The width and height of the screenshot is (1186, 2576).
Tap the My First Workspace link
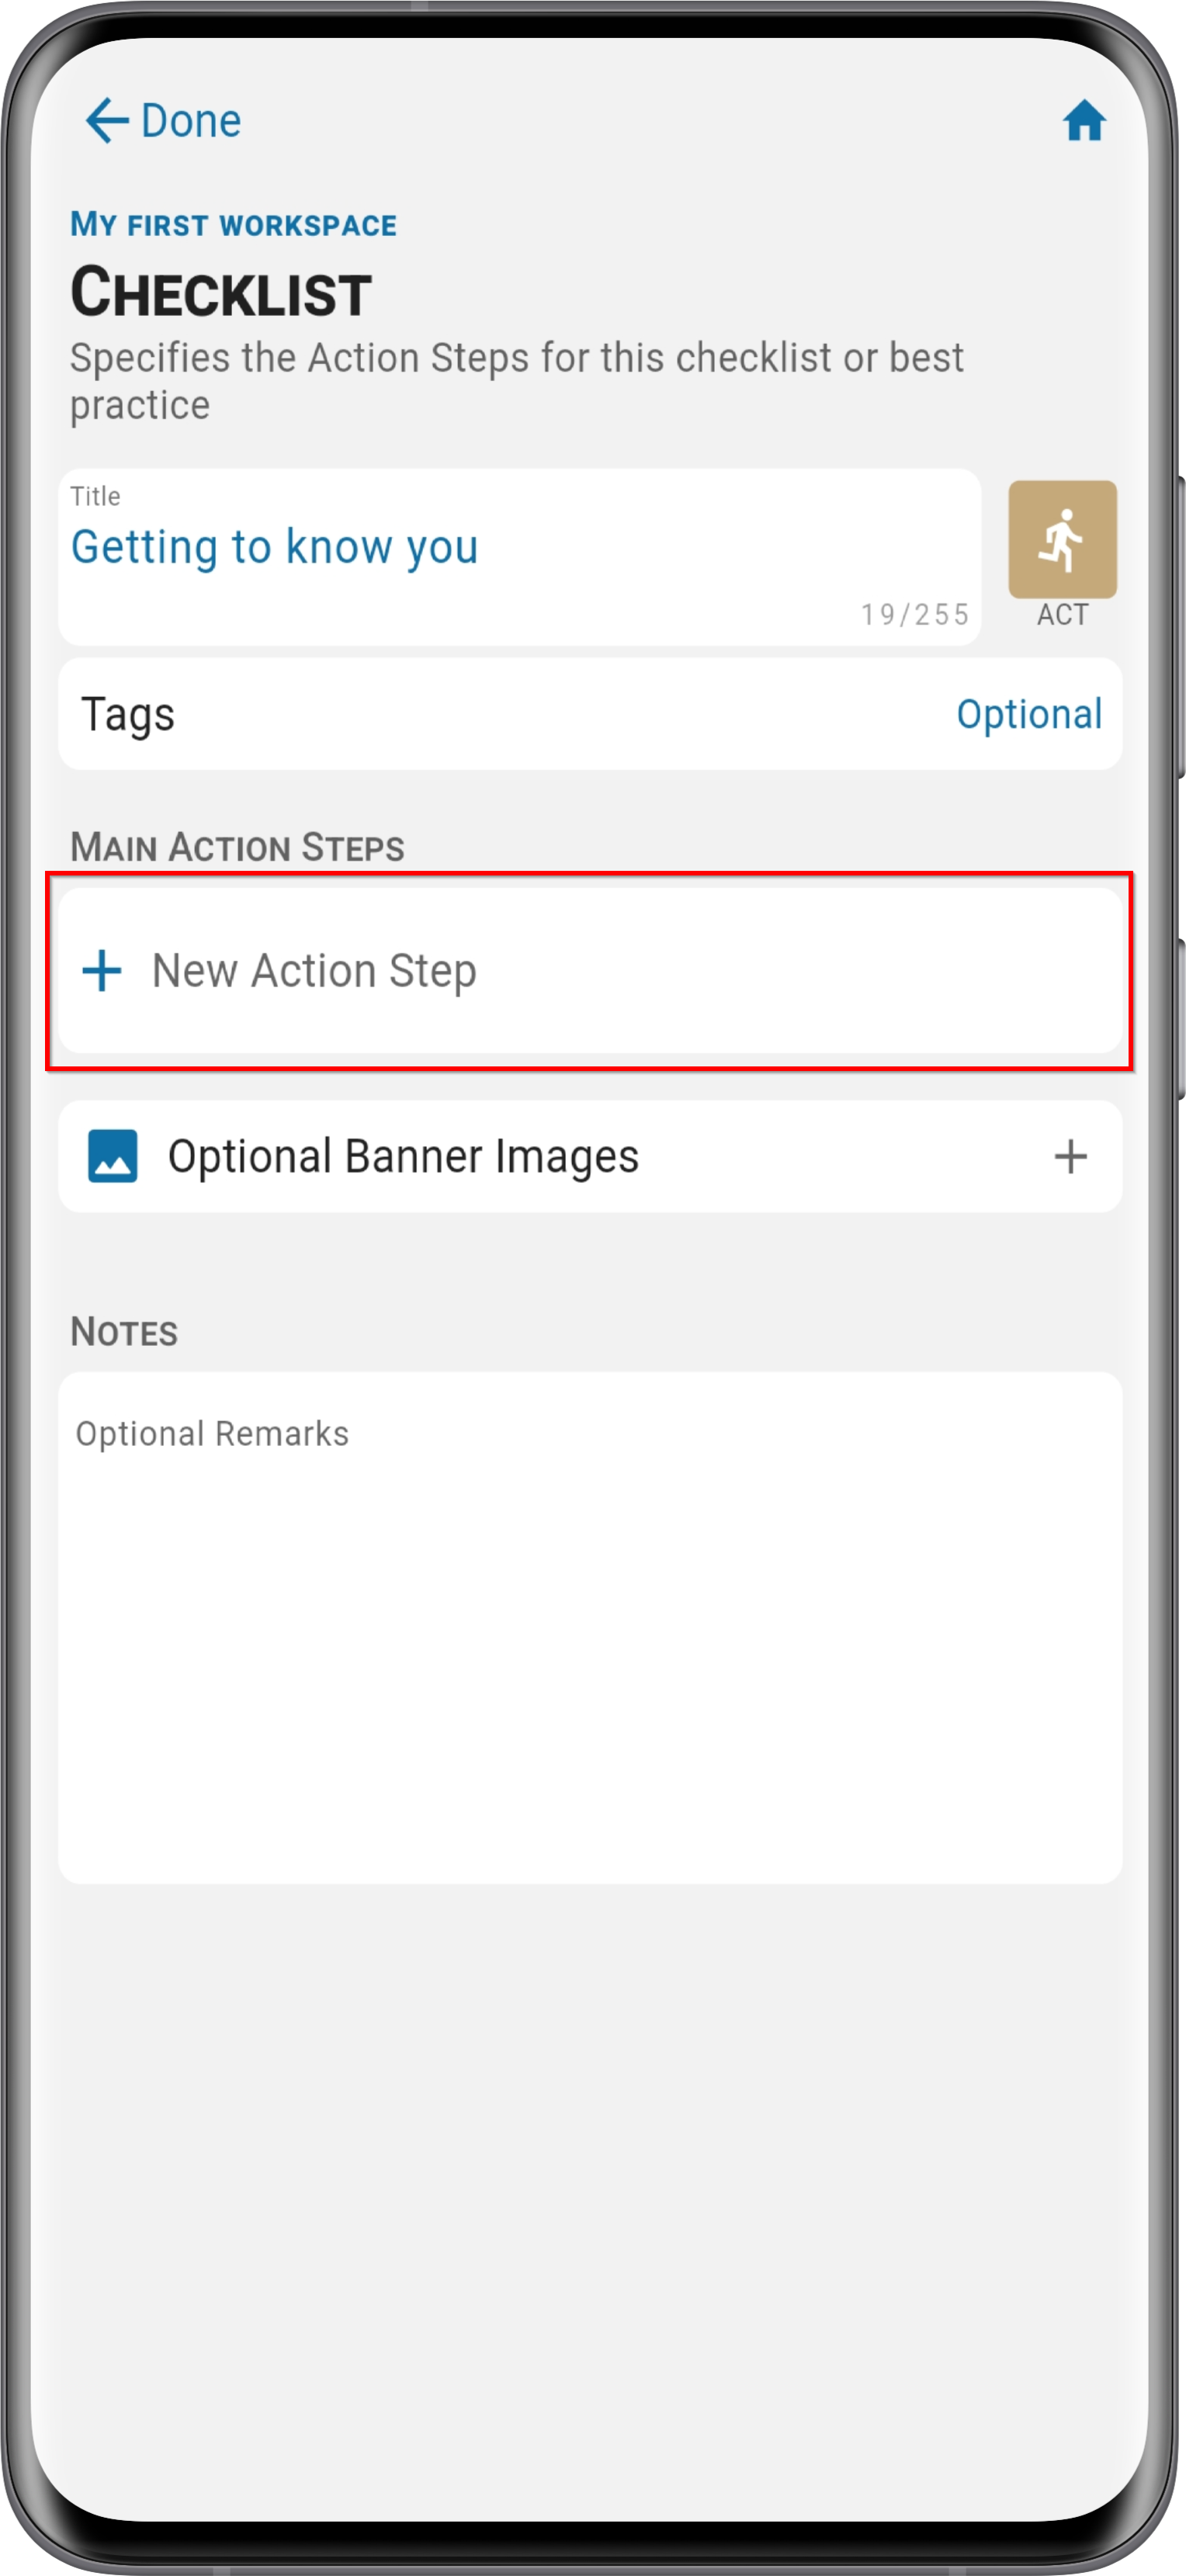(x=233, y=224)
